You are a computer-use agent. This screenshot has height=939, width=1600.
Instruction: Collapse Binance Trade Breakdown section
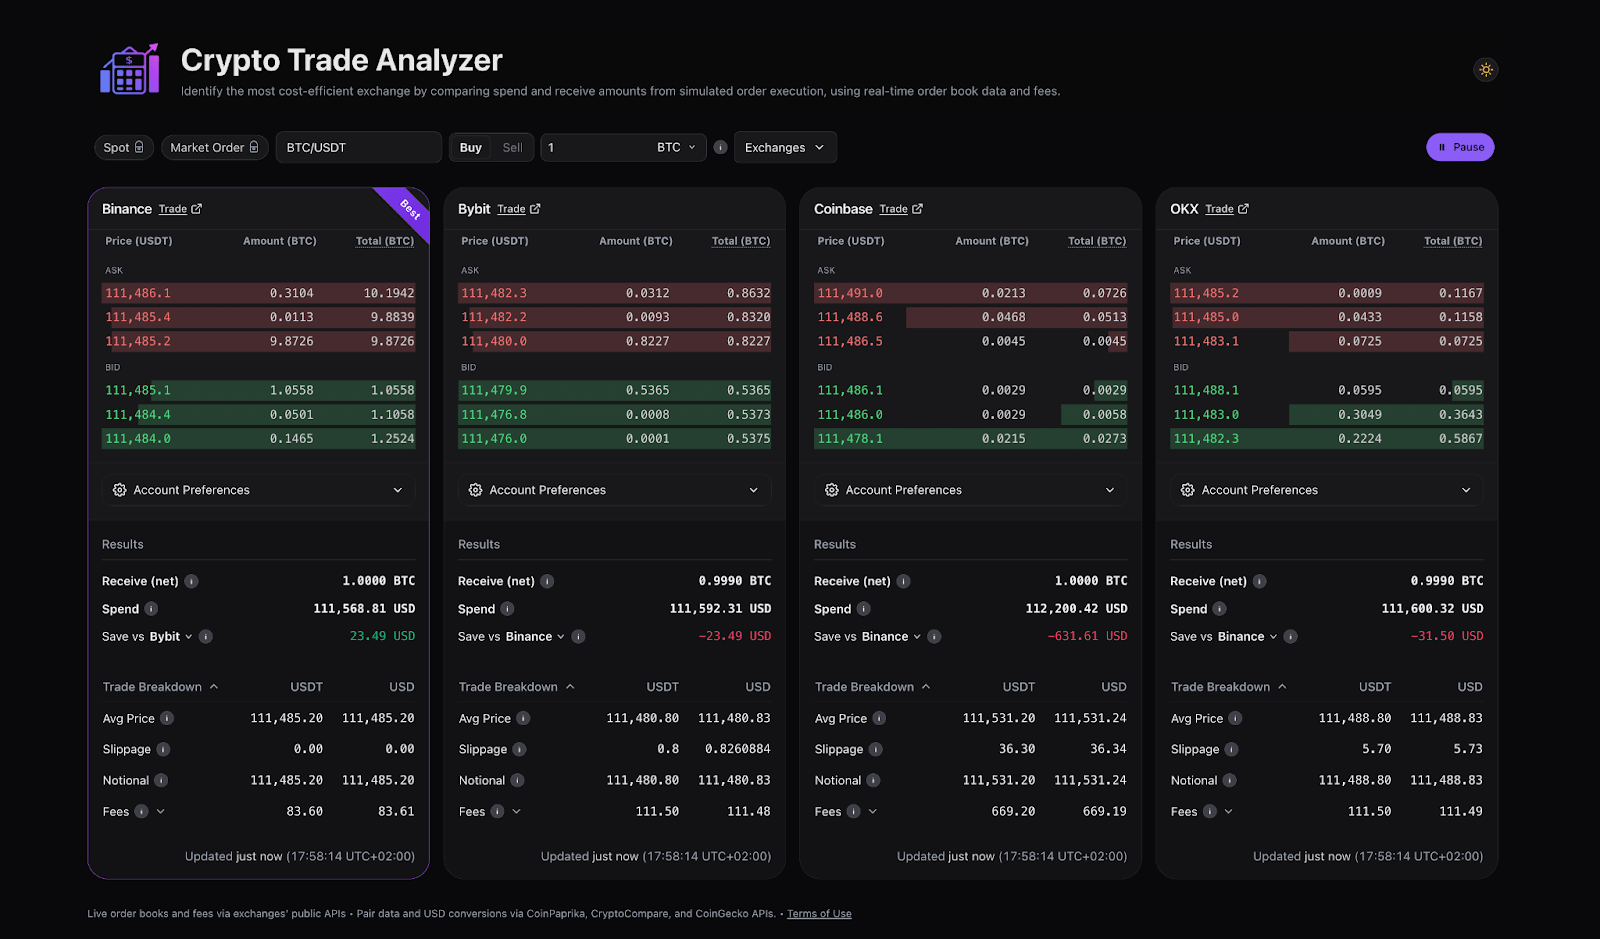(161, 687)
